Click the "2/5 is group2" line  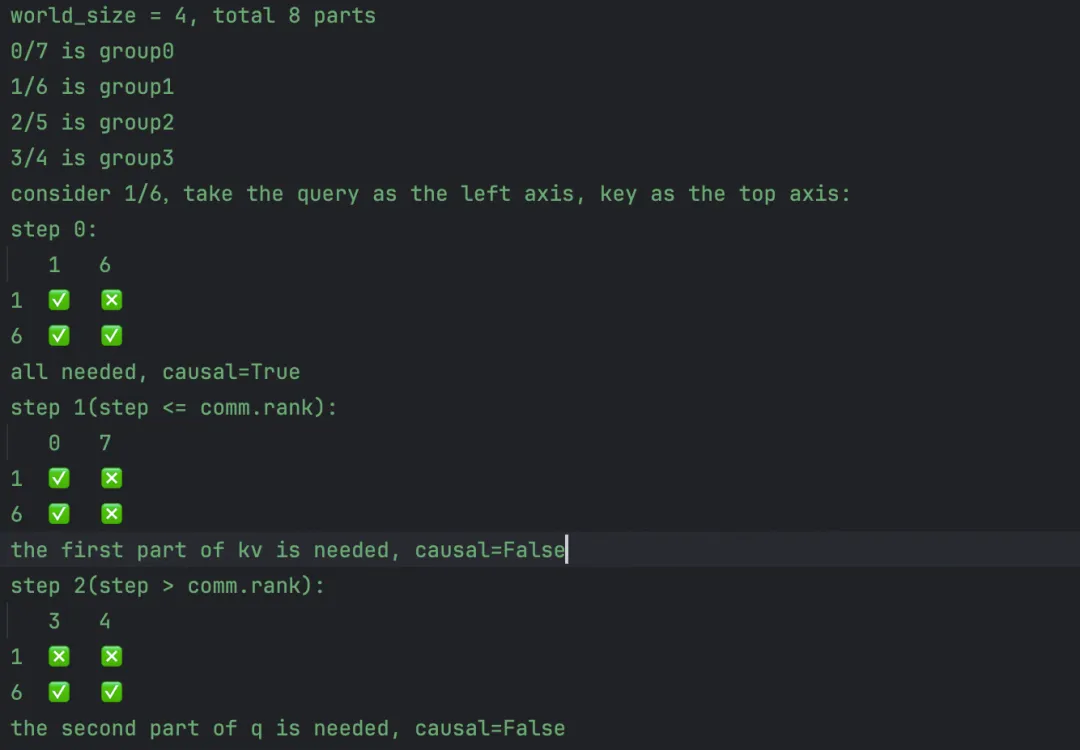92,123
